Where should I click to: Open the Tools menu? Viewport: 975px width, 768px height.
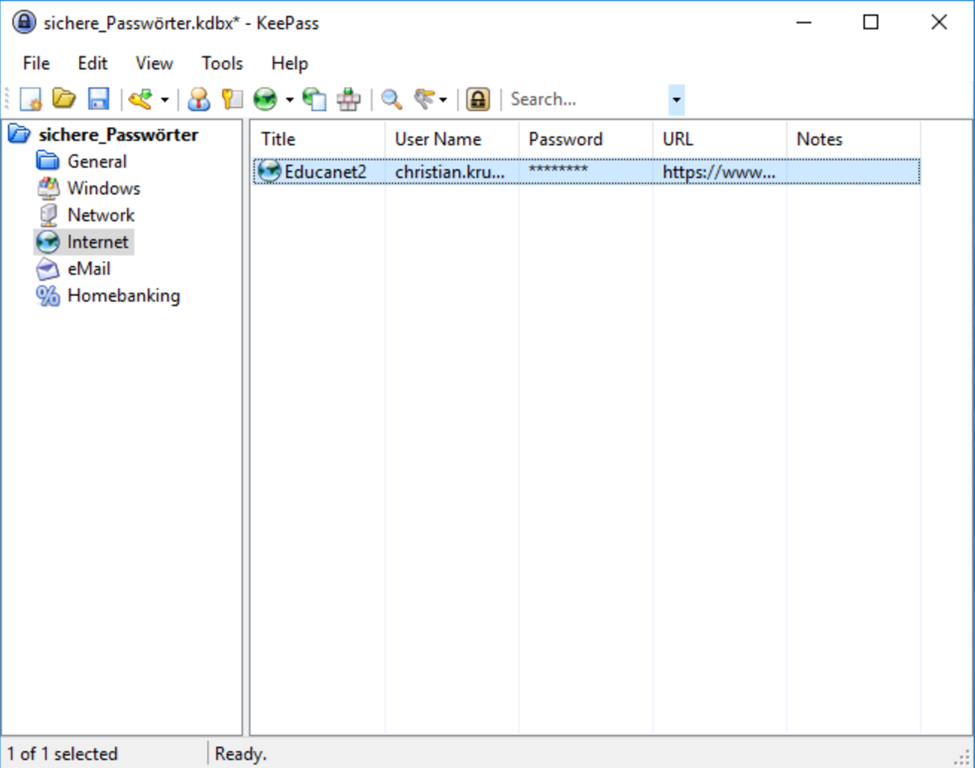point(222,63)
